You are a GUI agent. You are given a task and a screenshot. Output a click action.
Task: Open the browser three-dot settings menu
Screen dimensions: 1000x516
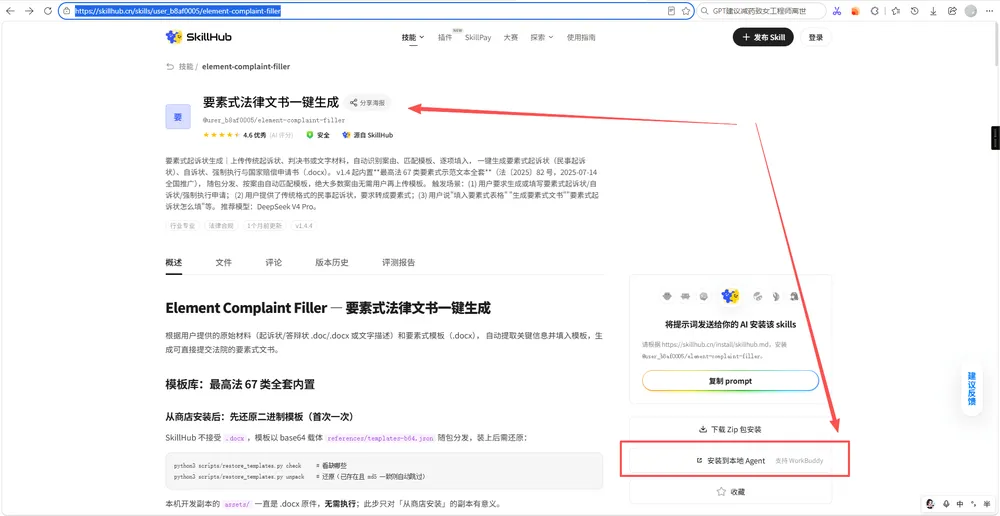989,11
